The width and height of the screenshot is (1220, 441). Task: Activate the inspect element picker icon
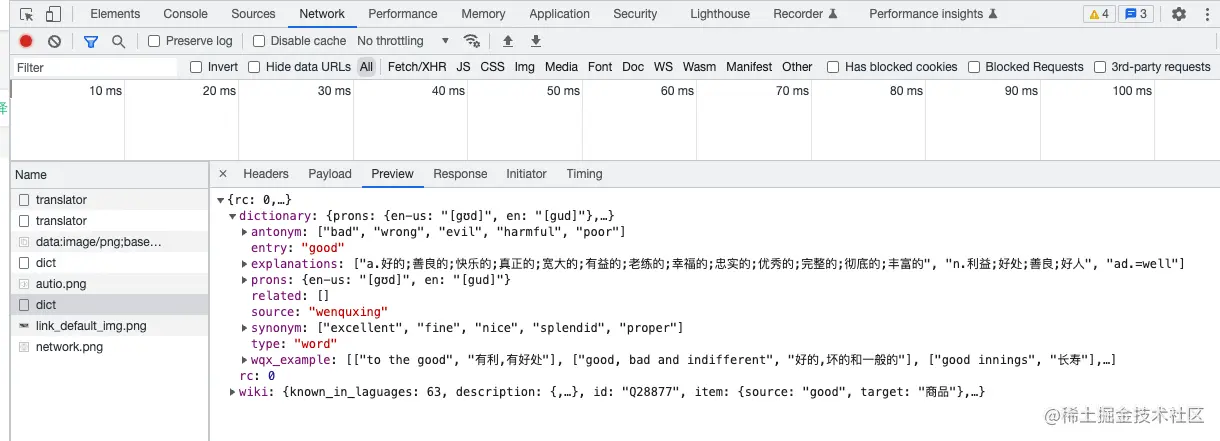point(27,14)
